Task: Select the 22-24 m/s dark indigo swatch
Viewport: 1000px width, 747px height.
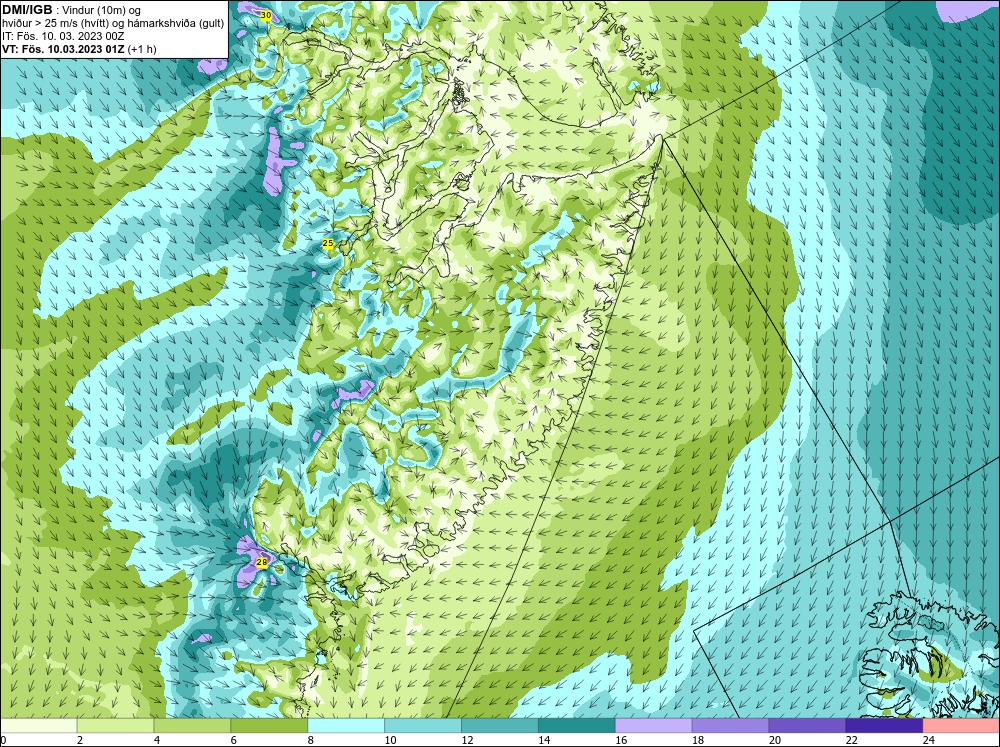Action: (884, 726)
